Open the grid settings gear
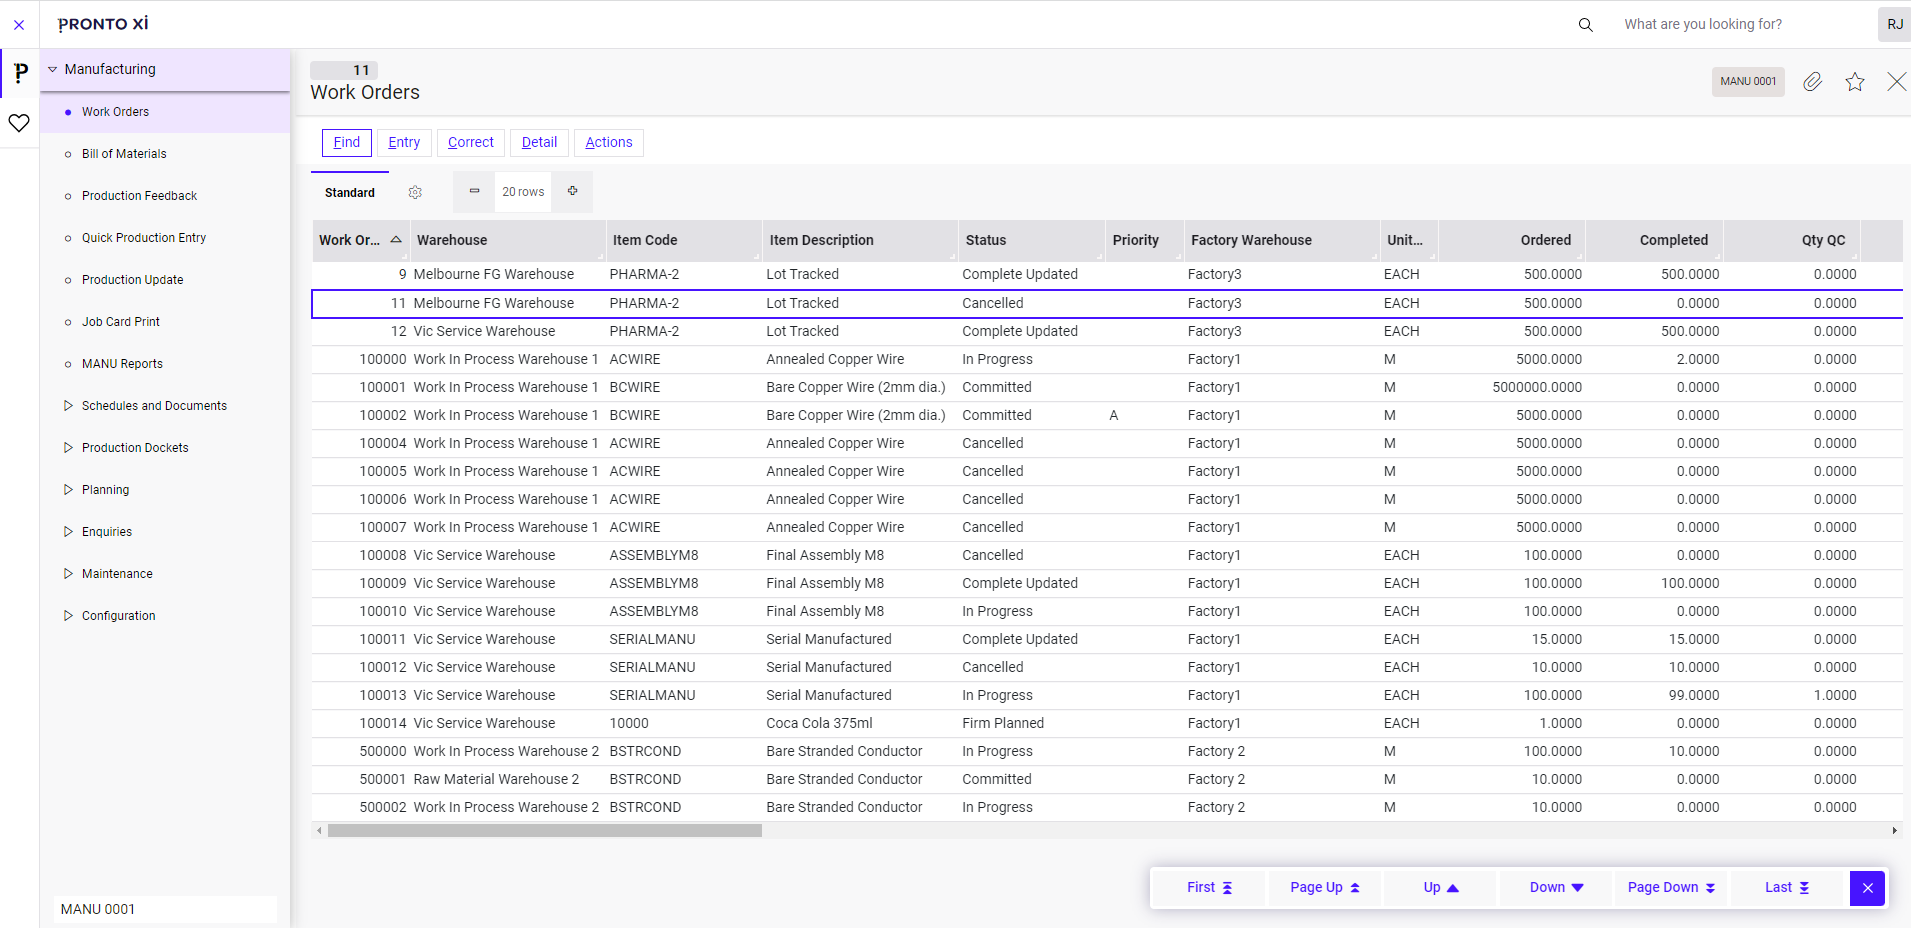Viewport: 1911px width, 928px height. click(415, 192)
